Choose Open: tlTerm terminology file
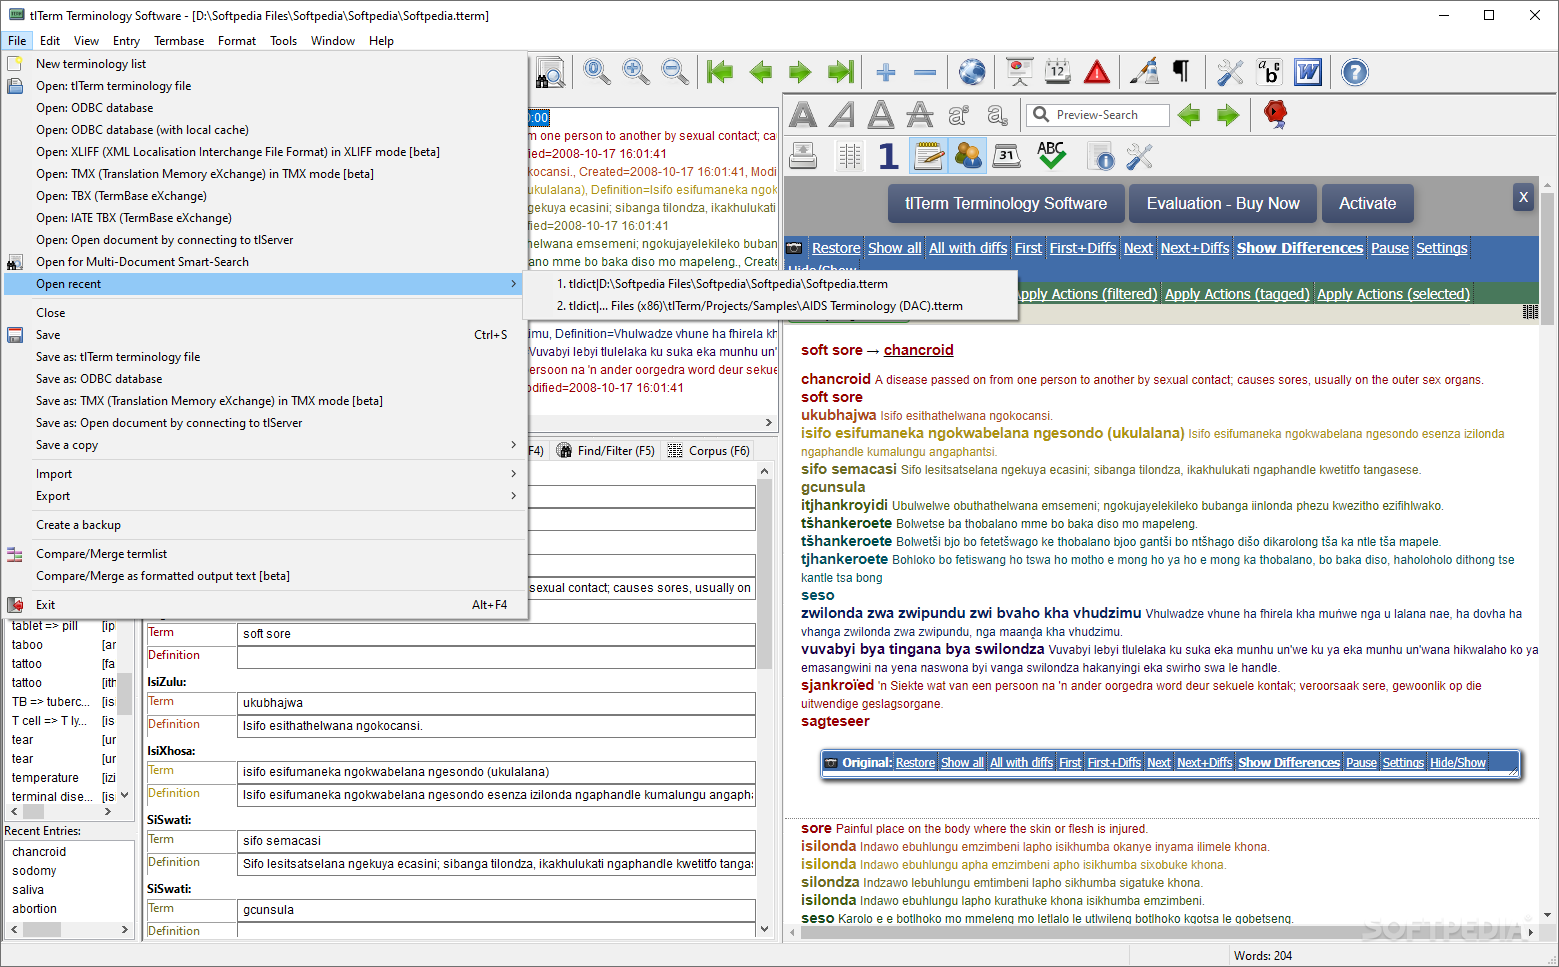The image size is (1559, 967). [x=264, y=86]
